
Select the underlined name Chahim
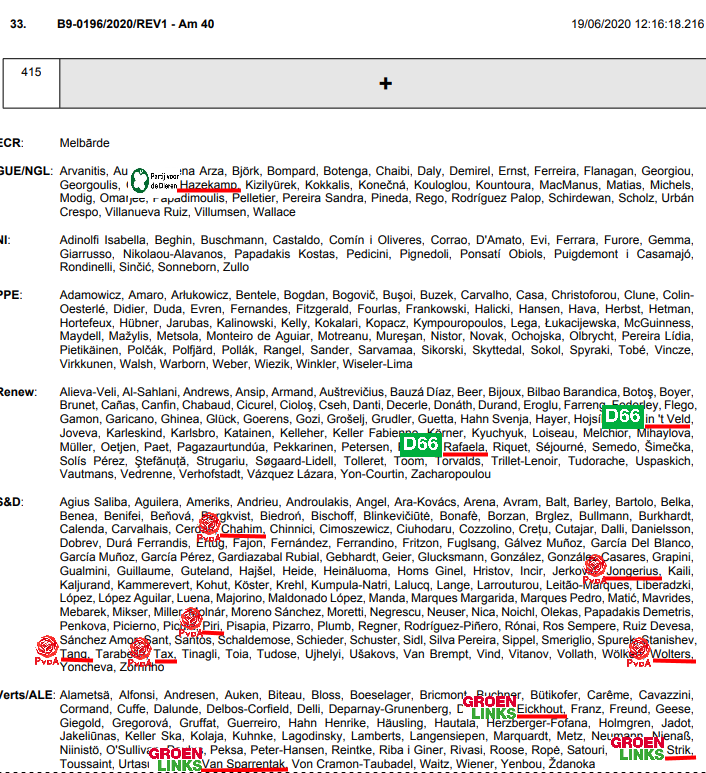point(242,529)
